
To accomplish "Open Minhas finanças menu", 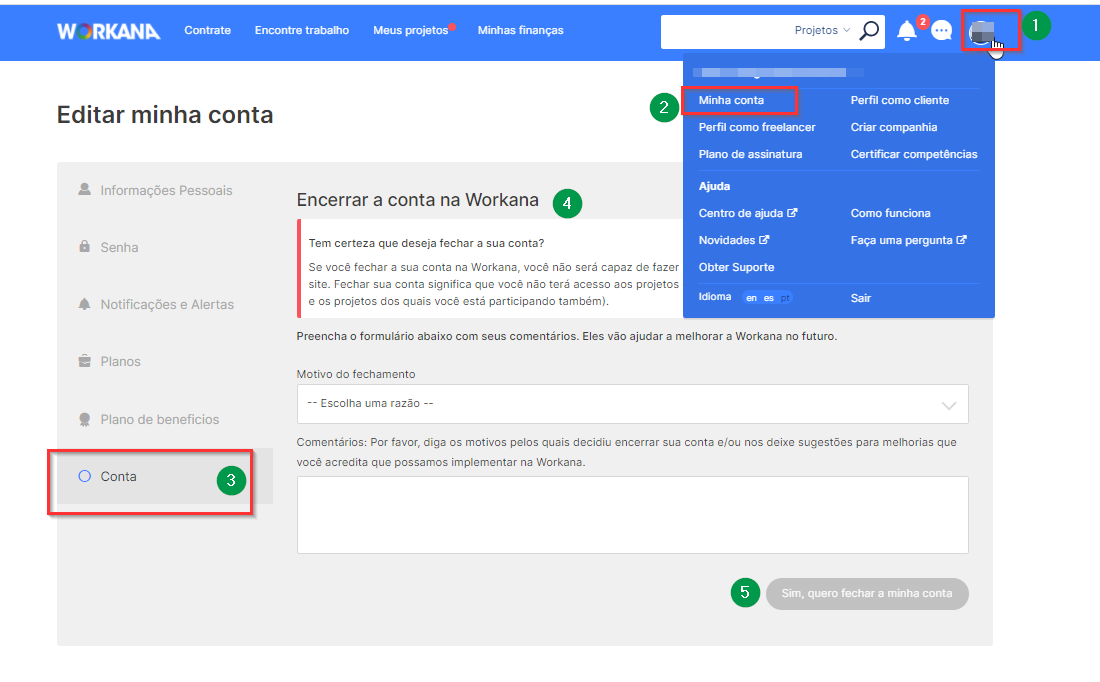I will (x=521, y=30).
